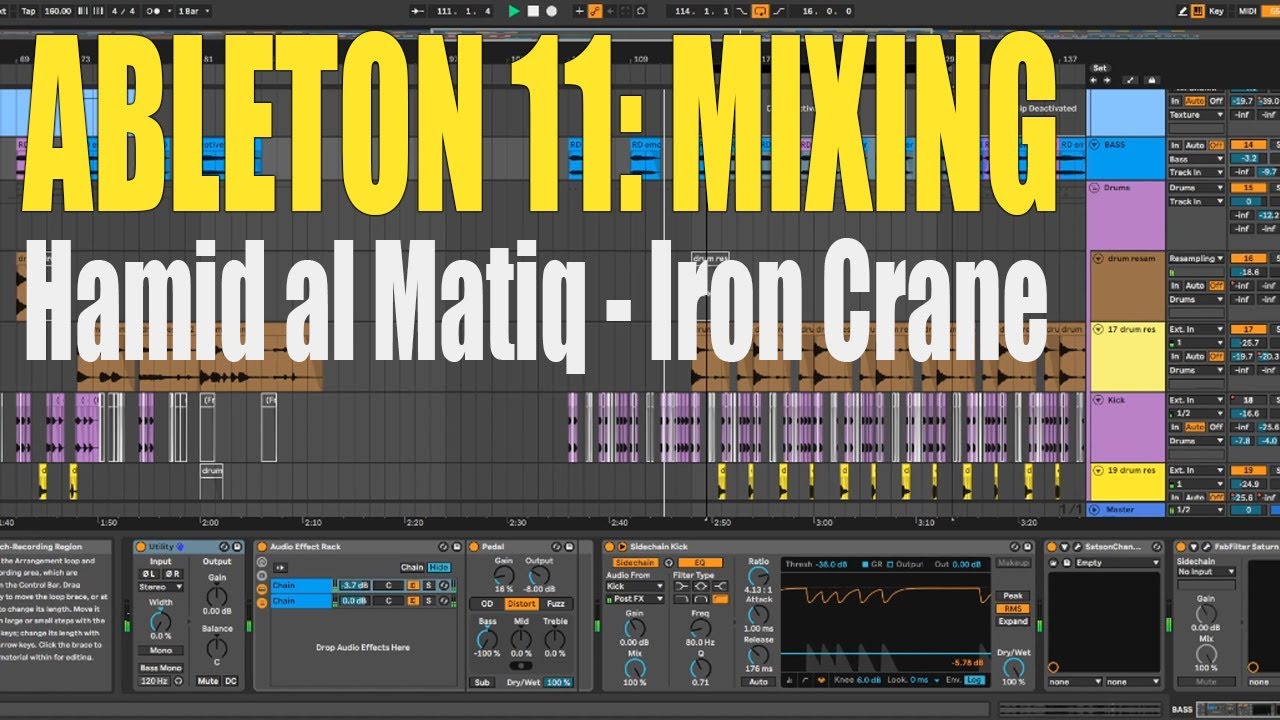Arm the Arrangement Record button
Viewport: 1280px width, 720px height.
(552, 11)
